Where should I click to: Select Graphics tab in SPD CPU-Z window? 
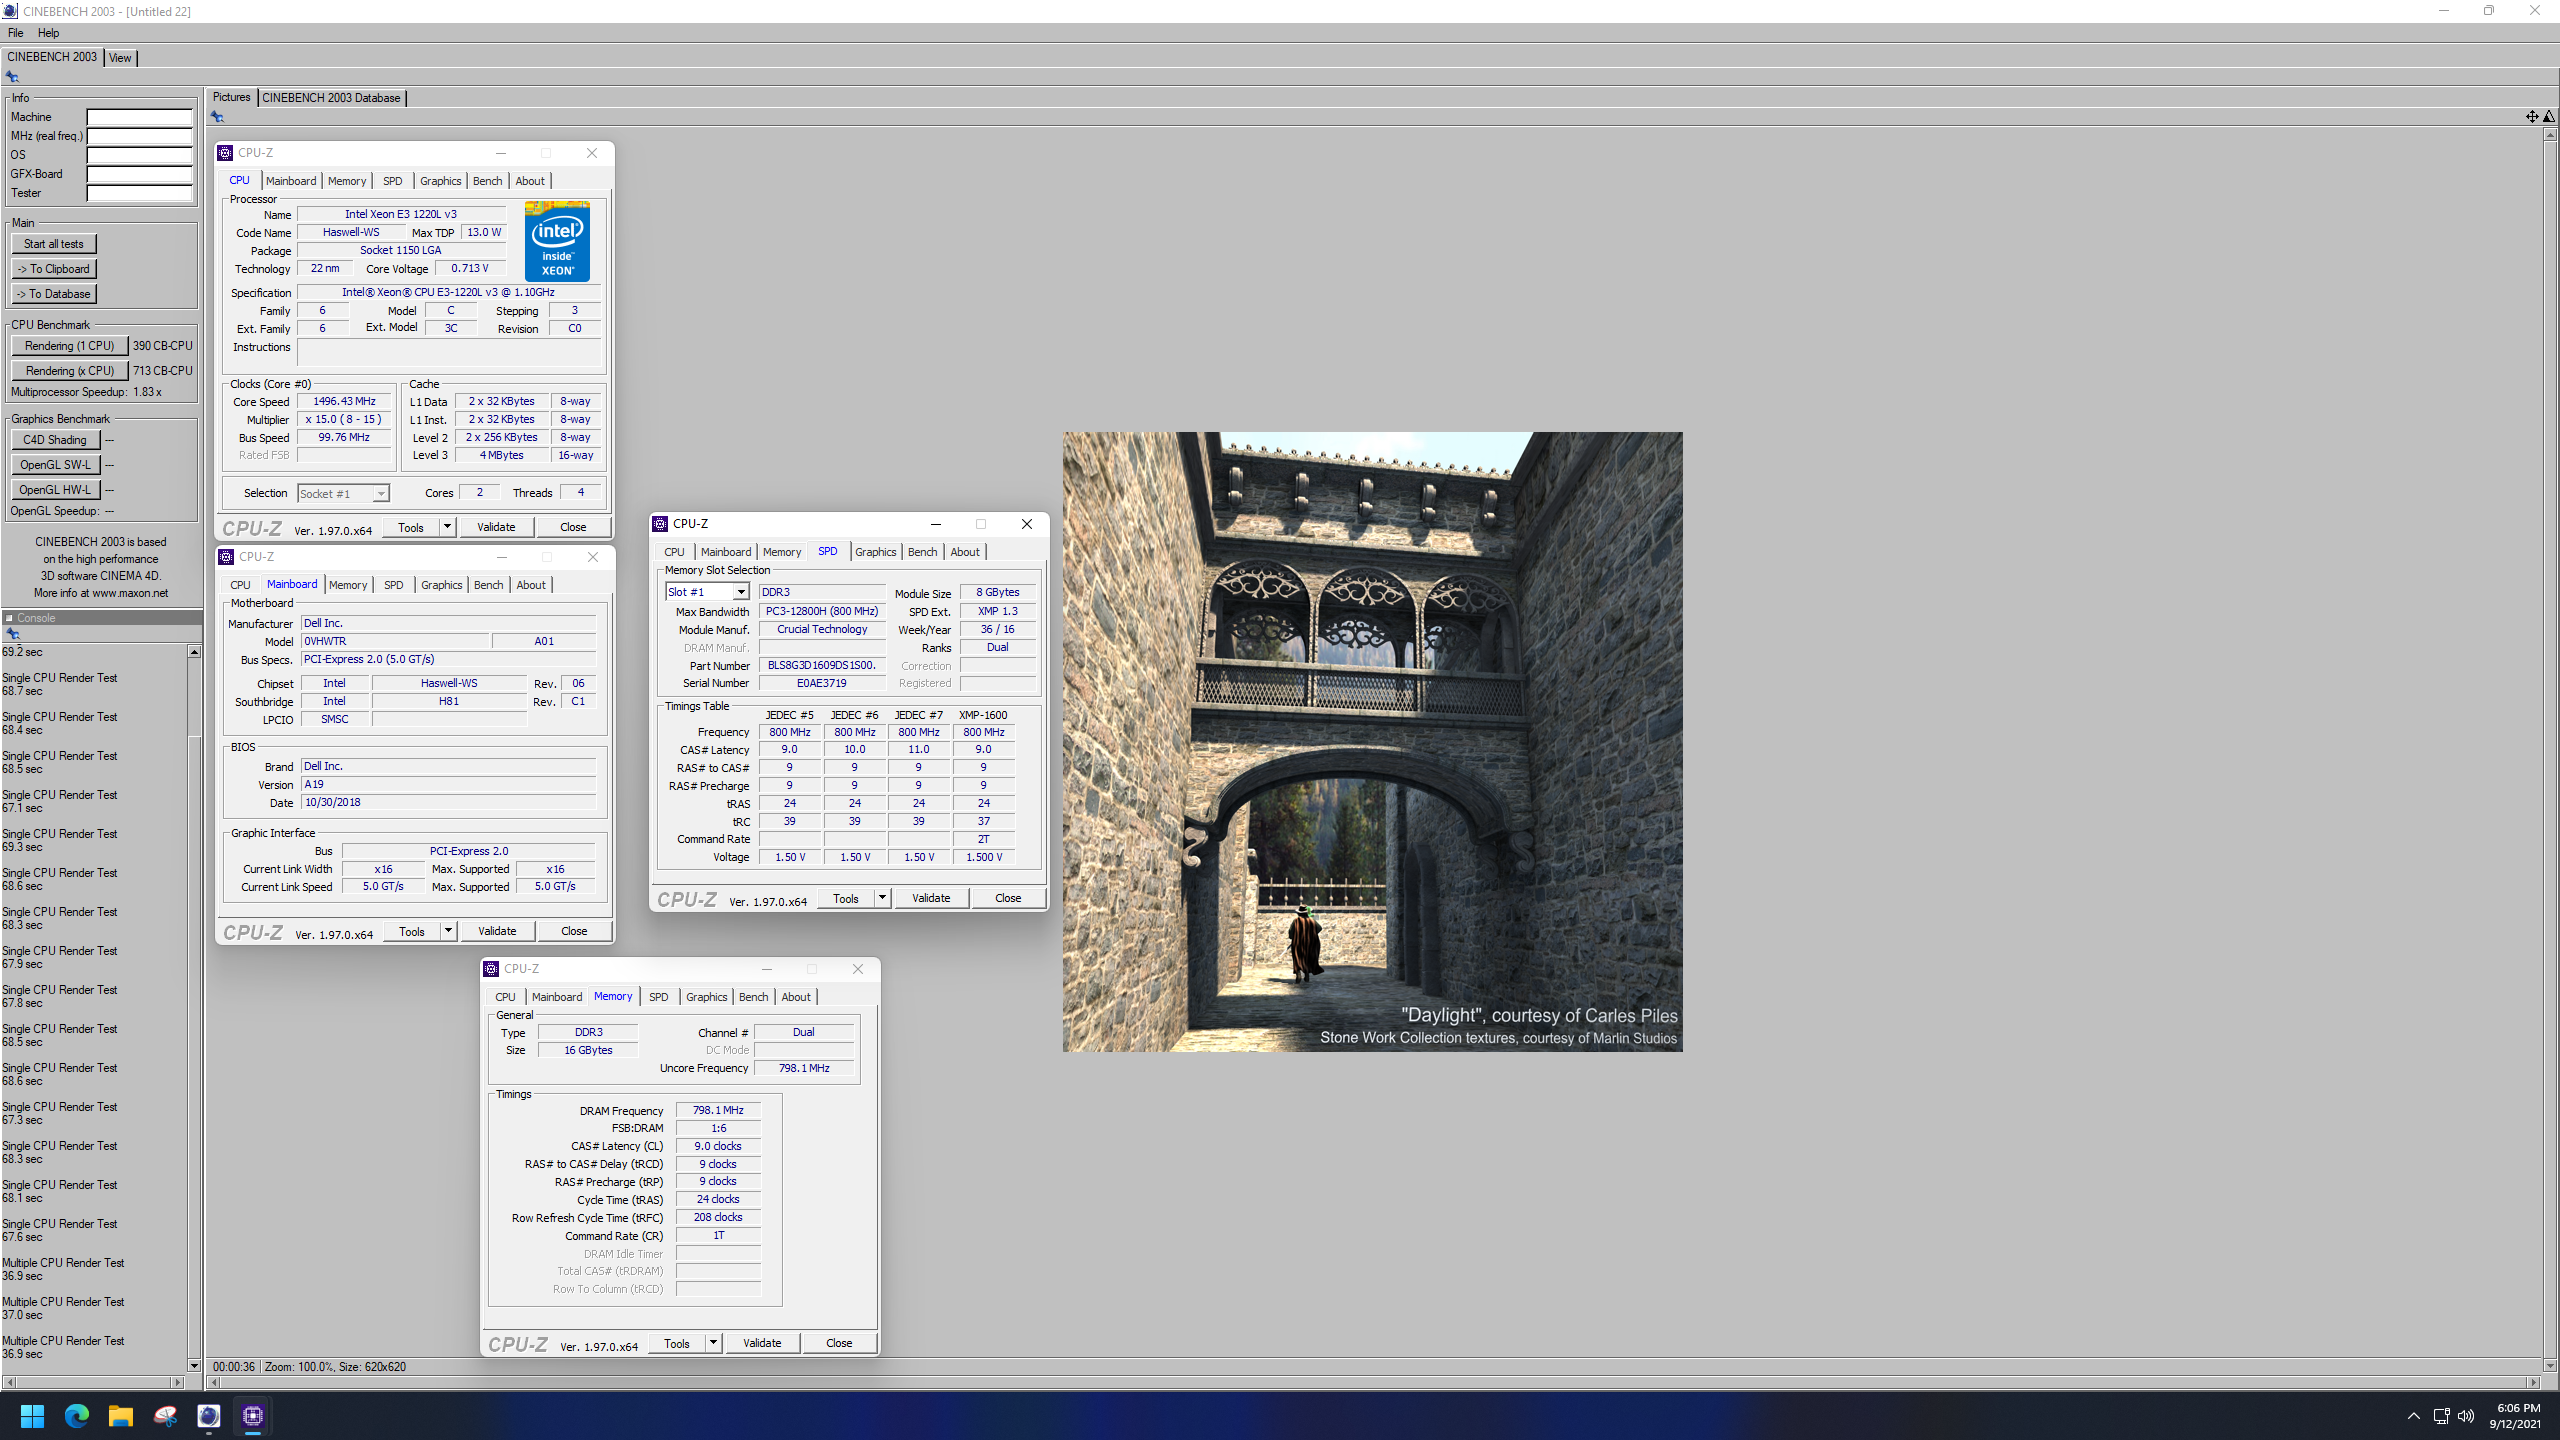tap(876, 552)
